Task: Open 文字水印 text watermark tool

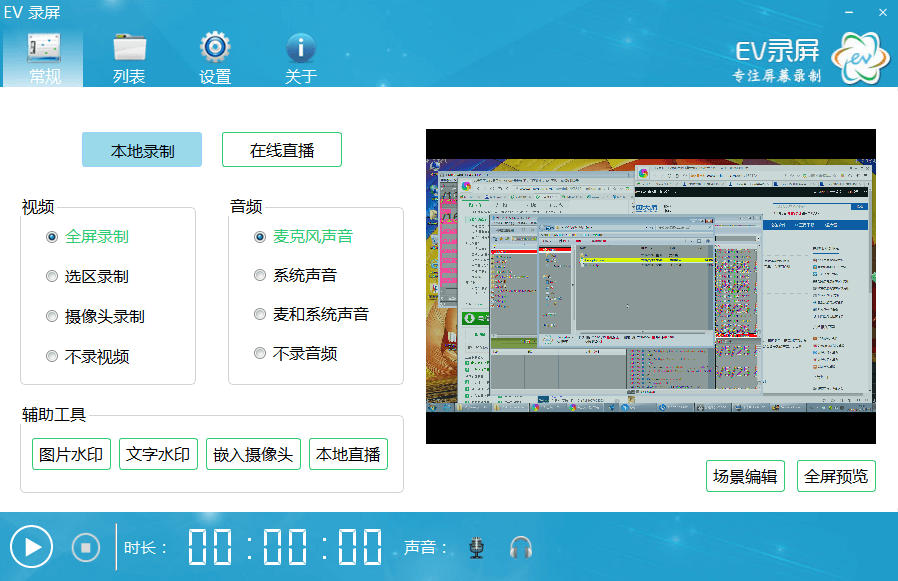Action: tap(158, 454)
